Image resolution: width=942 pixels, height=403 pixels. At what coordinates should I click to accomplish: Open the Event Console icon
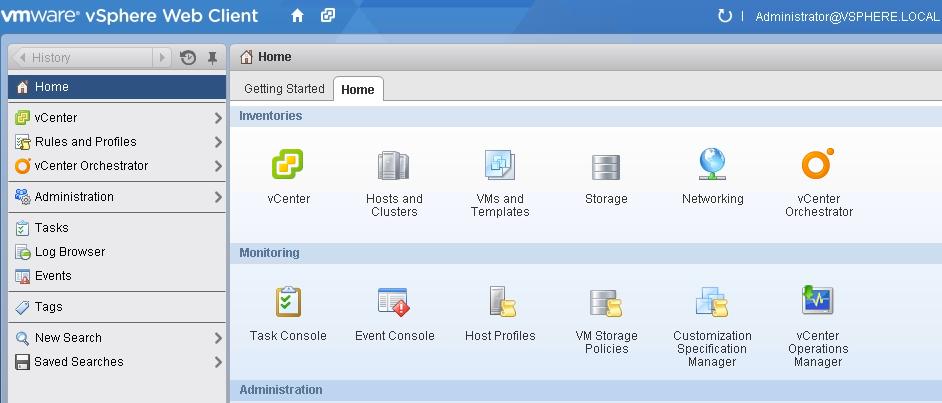point(394,302)
